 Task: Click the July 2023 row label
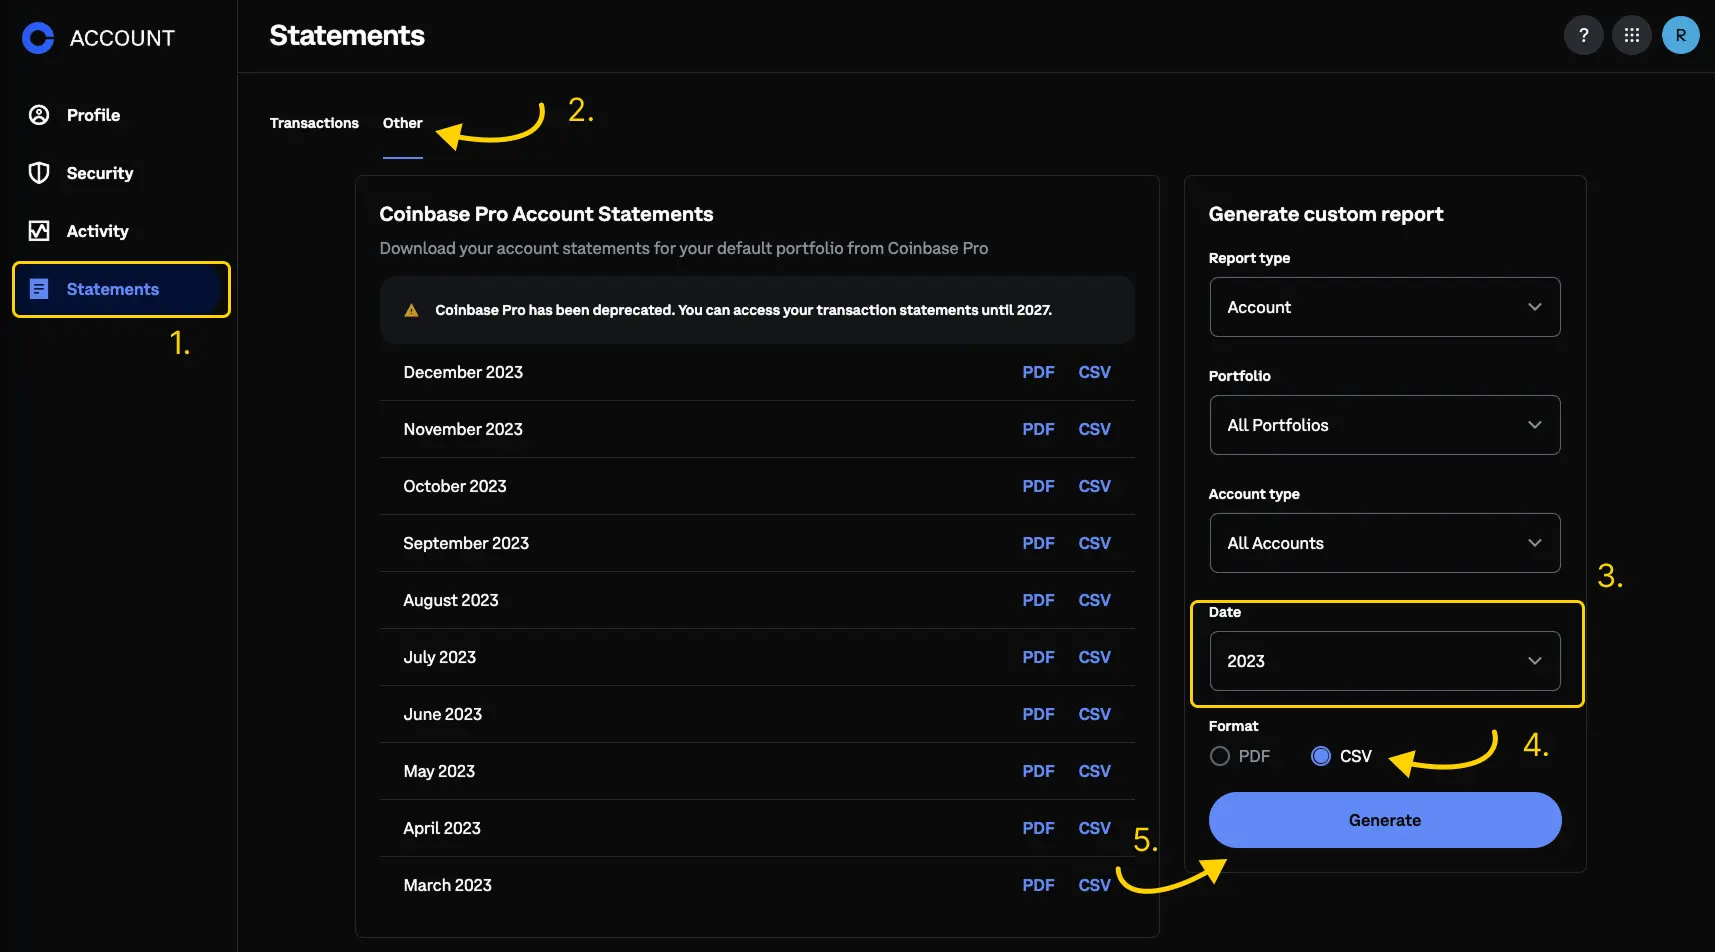(x=440, y=657)
